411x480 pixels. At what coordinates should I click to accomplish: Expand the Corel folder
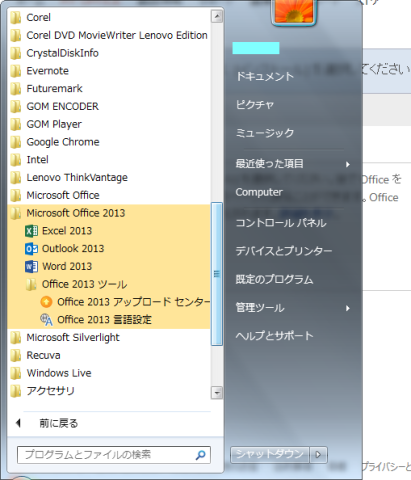[x=109, y=17]
